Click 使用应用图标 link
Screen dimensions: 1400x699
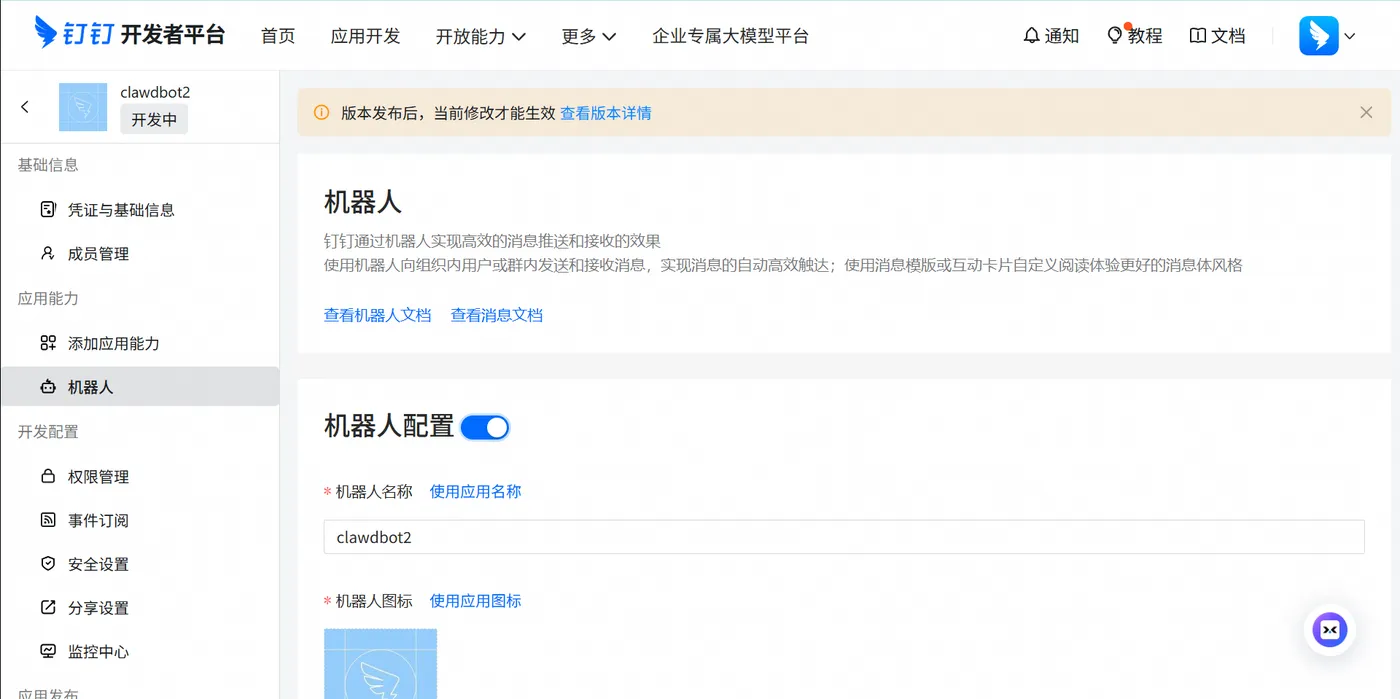[x=475, y=601]
